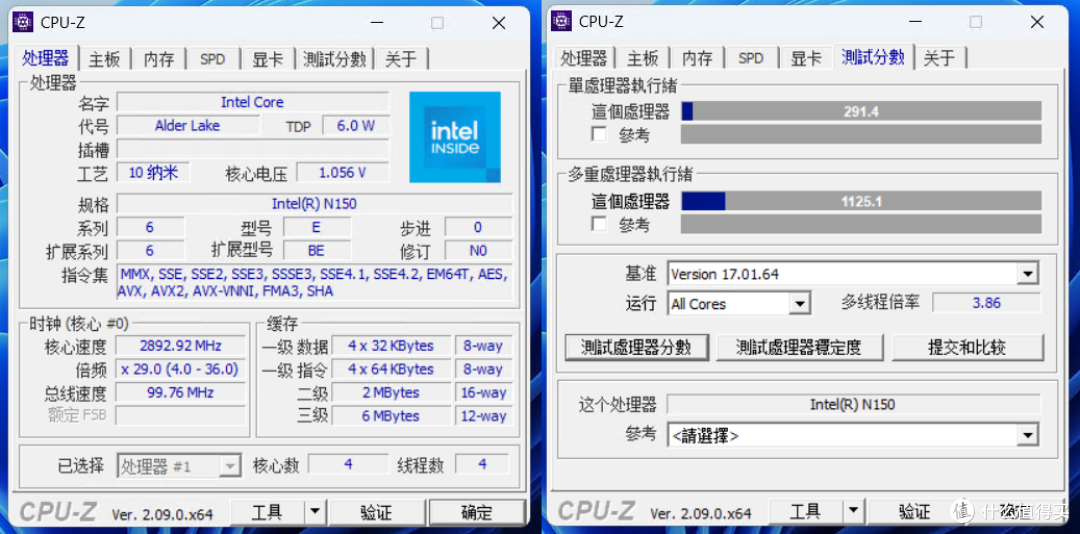This screenshot has width=1080, height=534.
Task: Click the CPU-Z app icon in left window title bar
Action: tap(23, 22)
